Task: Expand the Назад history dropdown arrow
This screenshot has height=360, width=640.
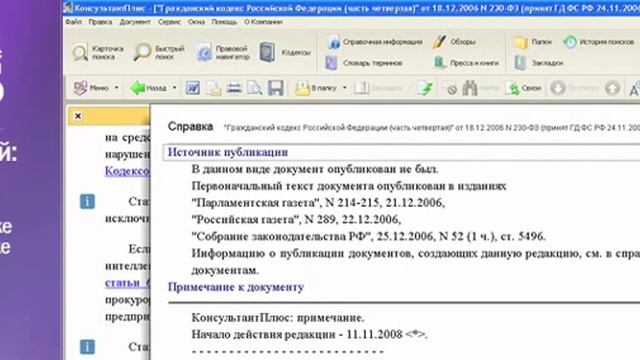Action: click(174, 88)
